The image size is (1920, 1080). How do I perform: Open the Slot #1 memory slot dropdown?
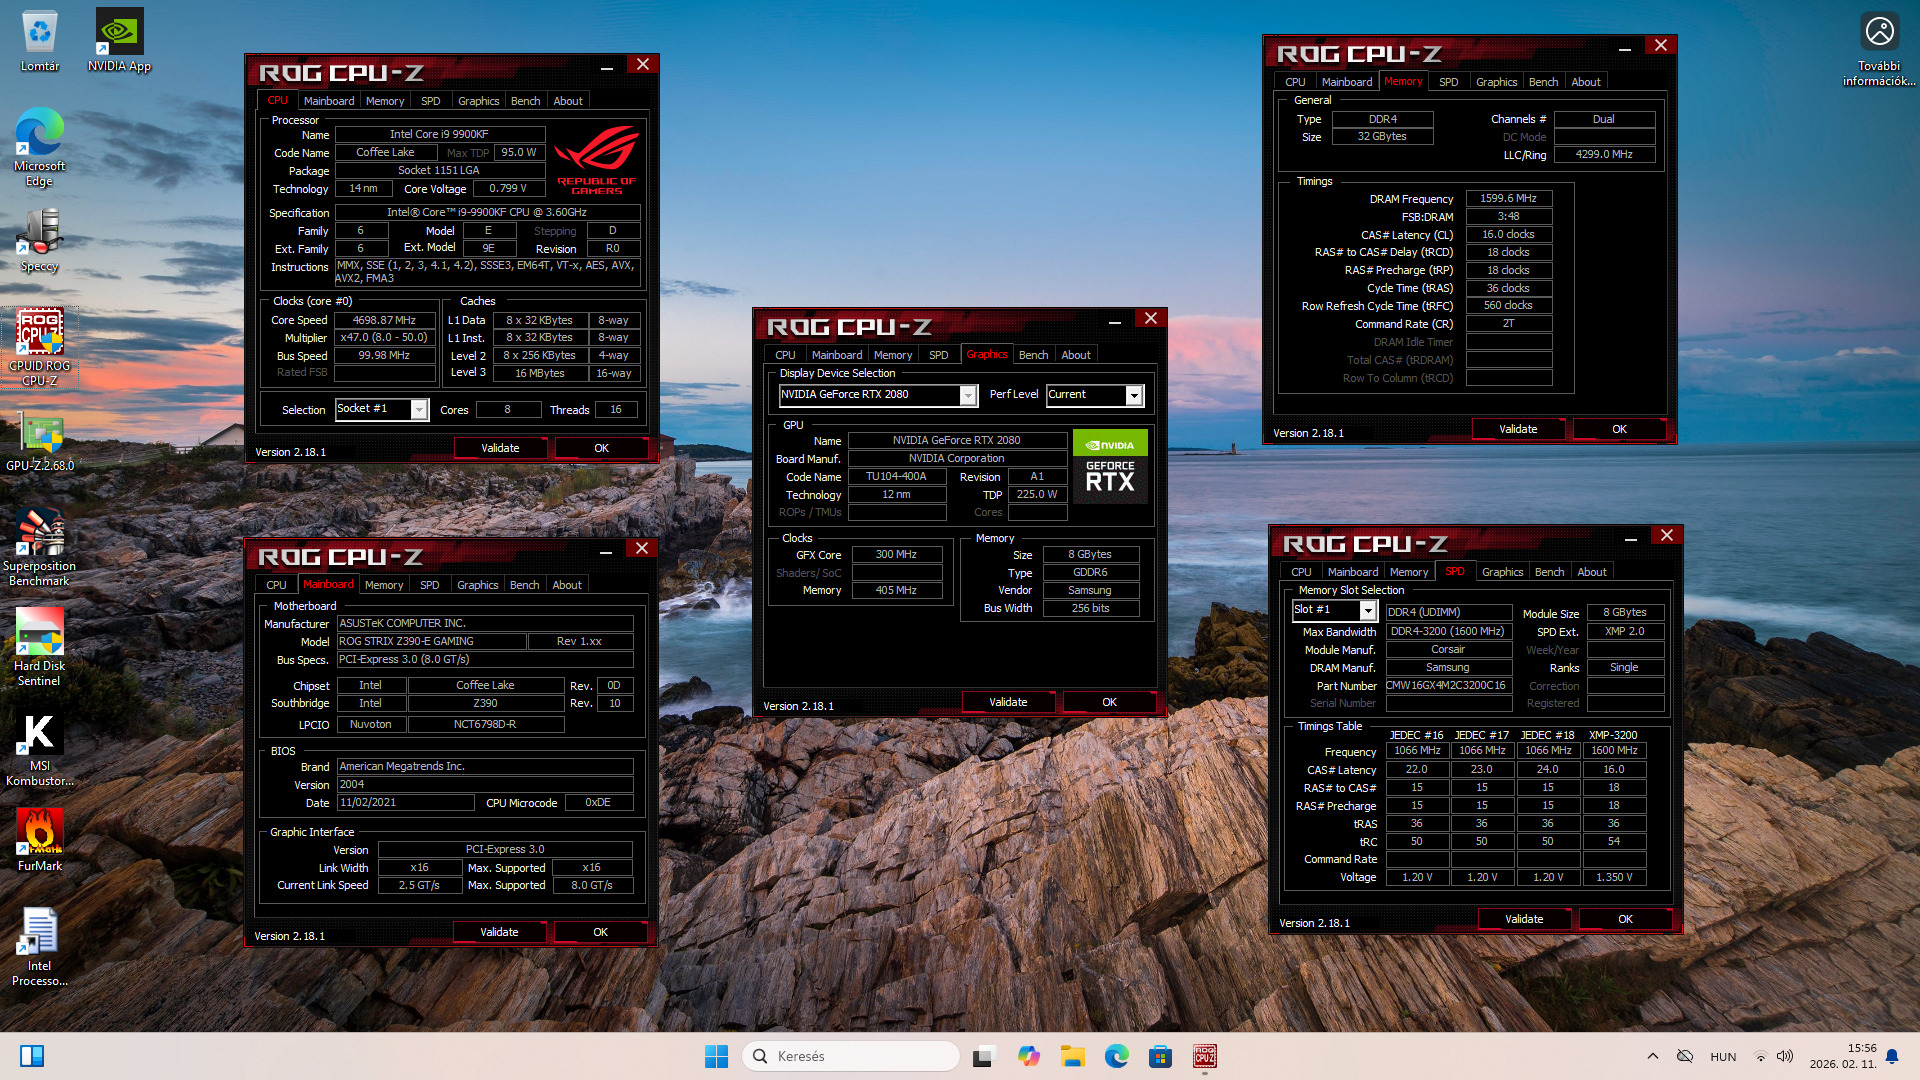[1368, 611]
